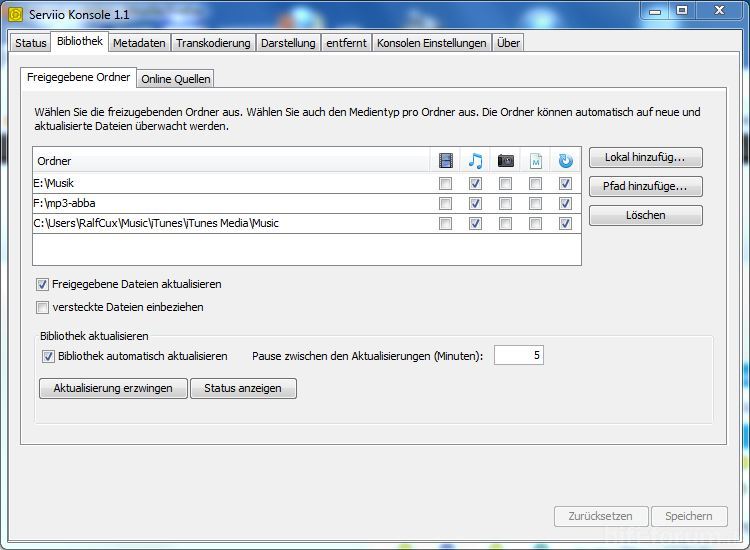Uncheck 'Freigegebene Dateien aktualisieren'
The height and width of the screenshot is (550, 750).
click(42, 285)
